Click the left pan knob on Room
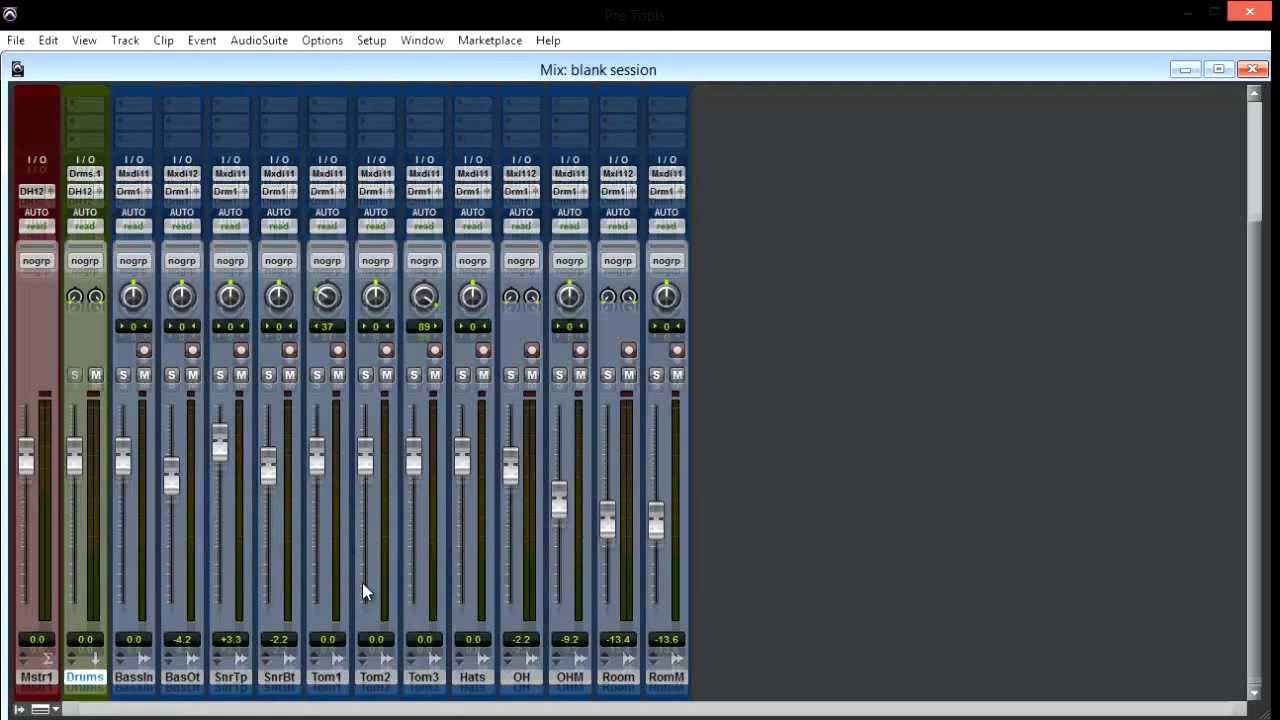1280x720 pixels. (x=607, y=297)
